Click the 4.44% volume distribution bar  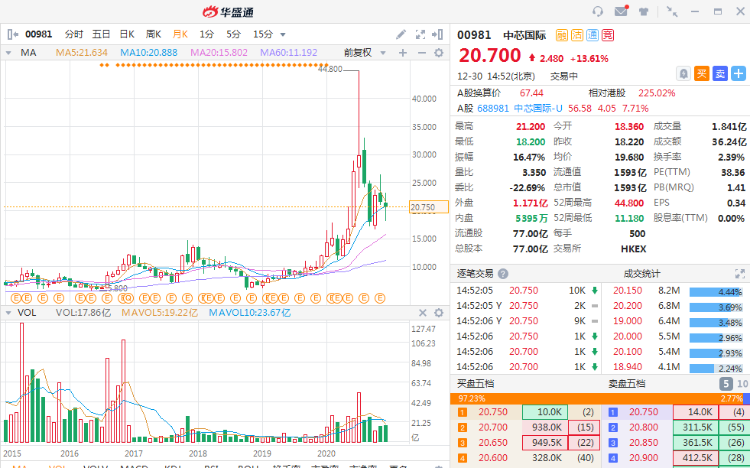(716, 291)
